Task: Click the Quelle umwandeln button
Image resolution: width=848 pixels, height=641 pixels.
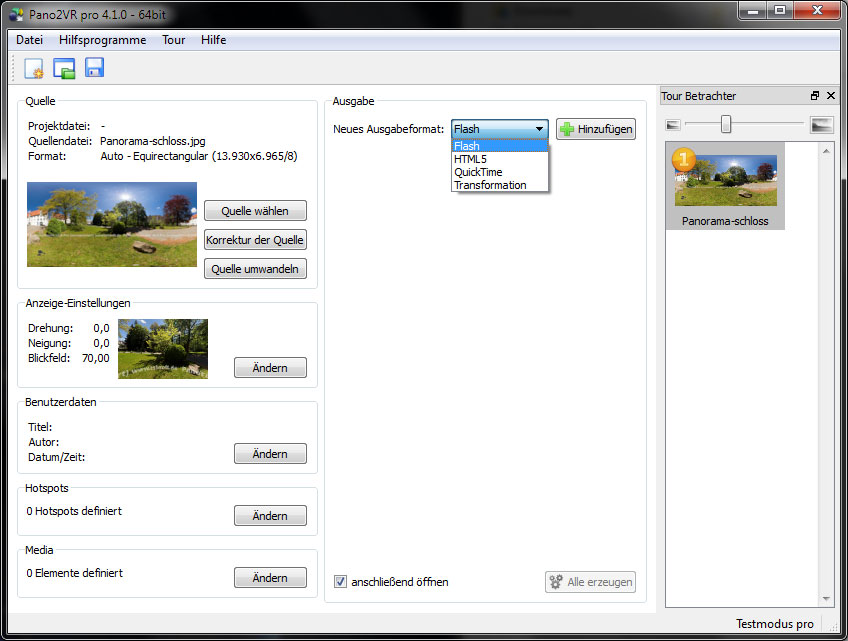Action: click(x=255, y=269)
